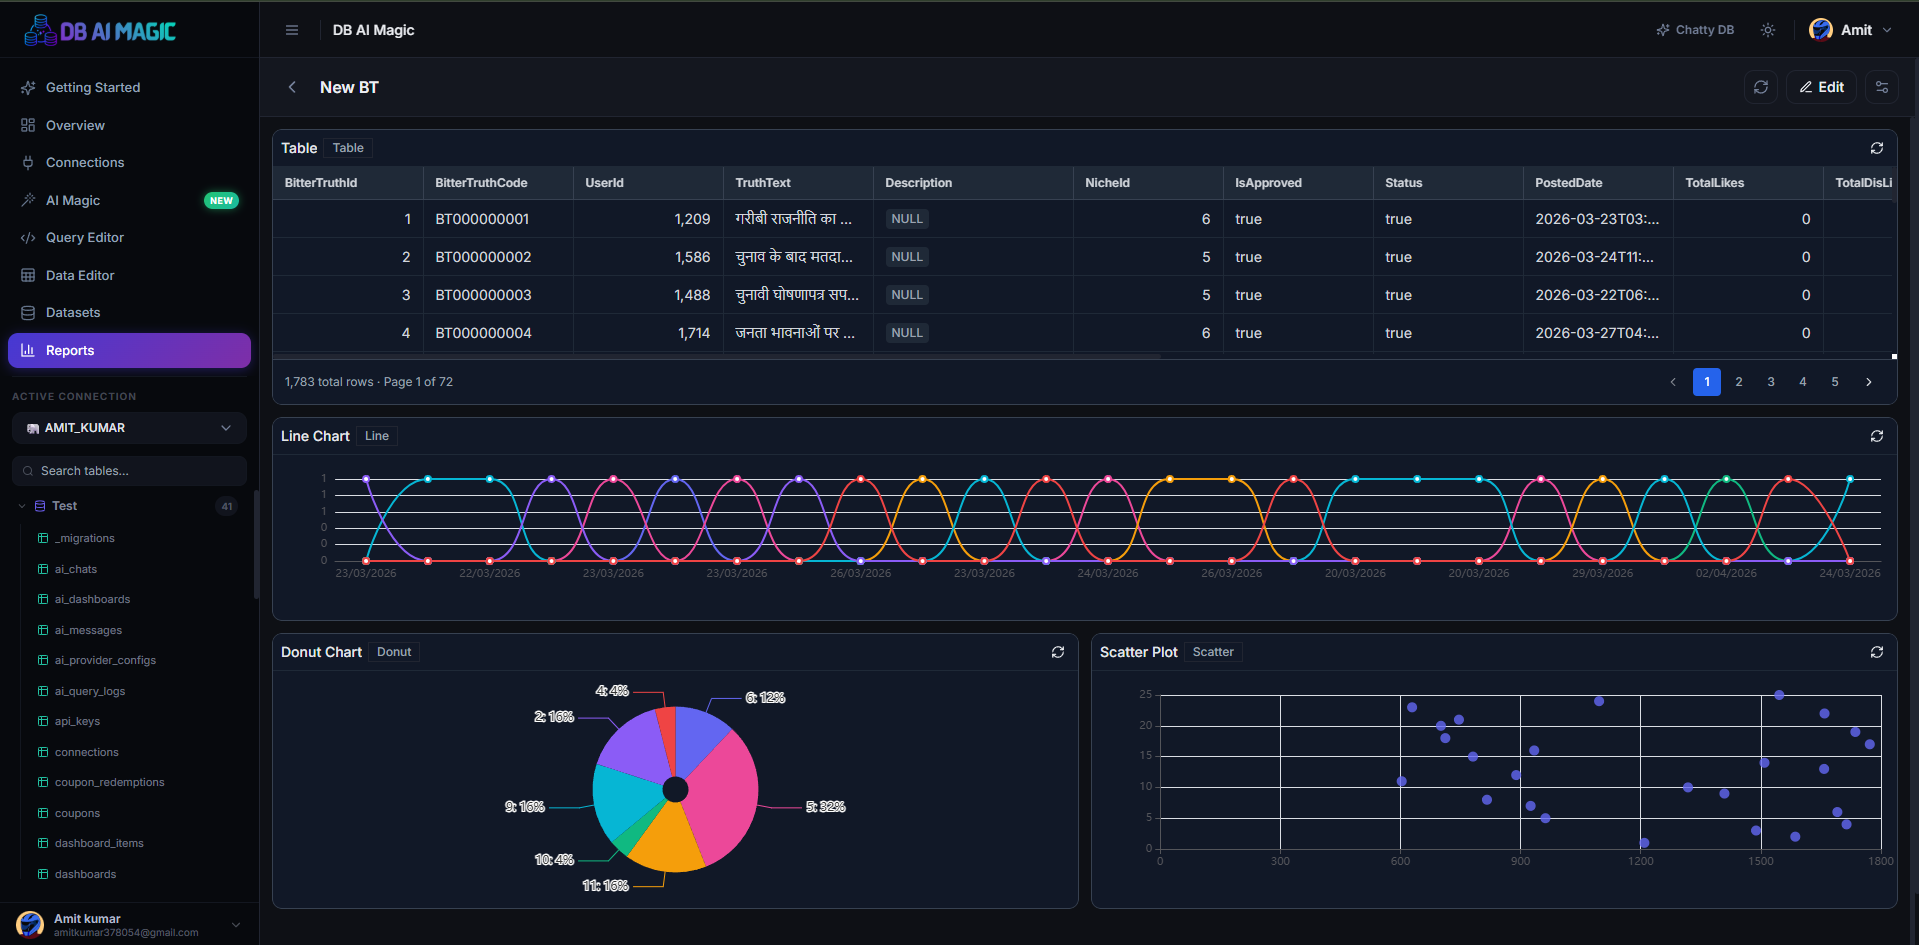Viewport: 1919px width, 945px height.
Task: Open dashboards table
Action: tap(85, 874)
